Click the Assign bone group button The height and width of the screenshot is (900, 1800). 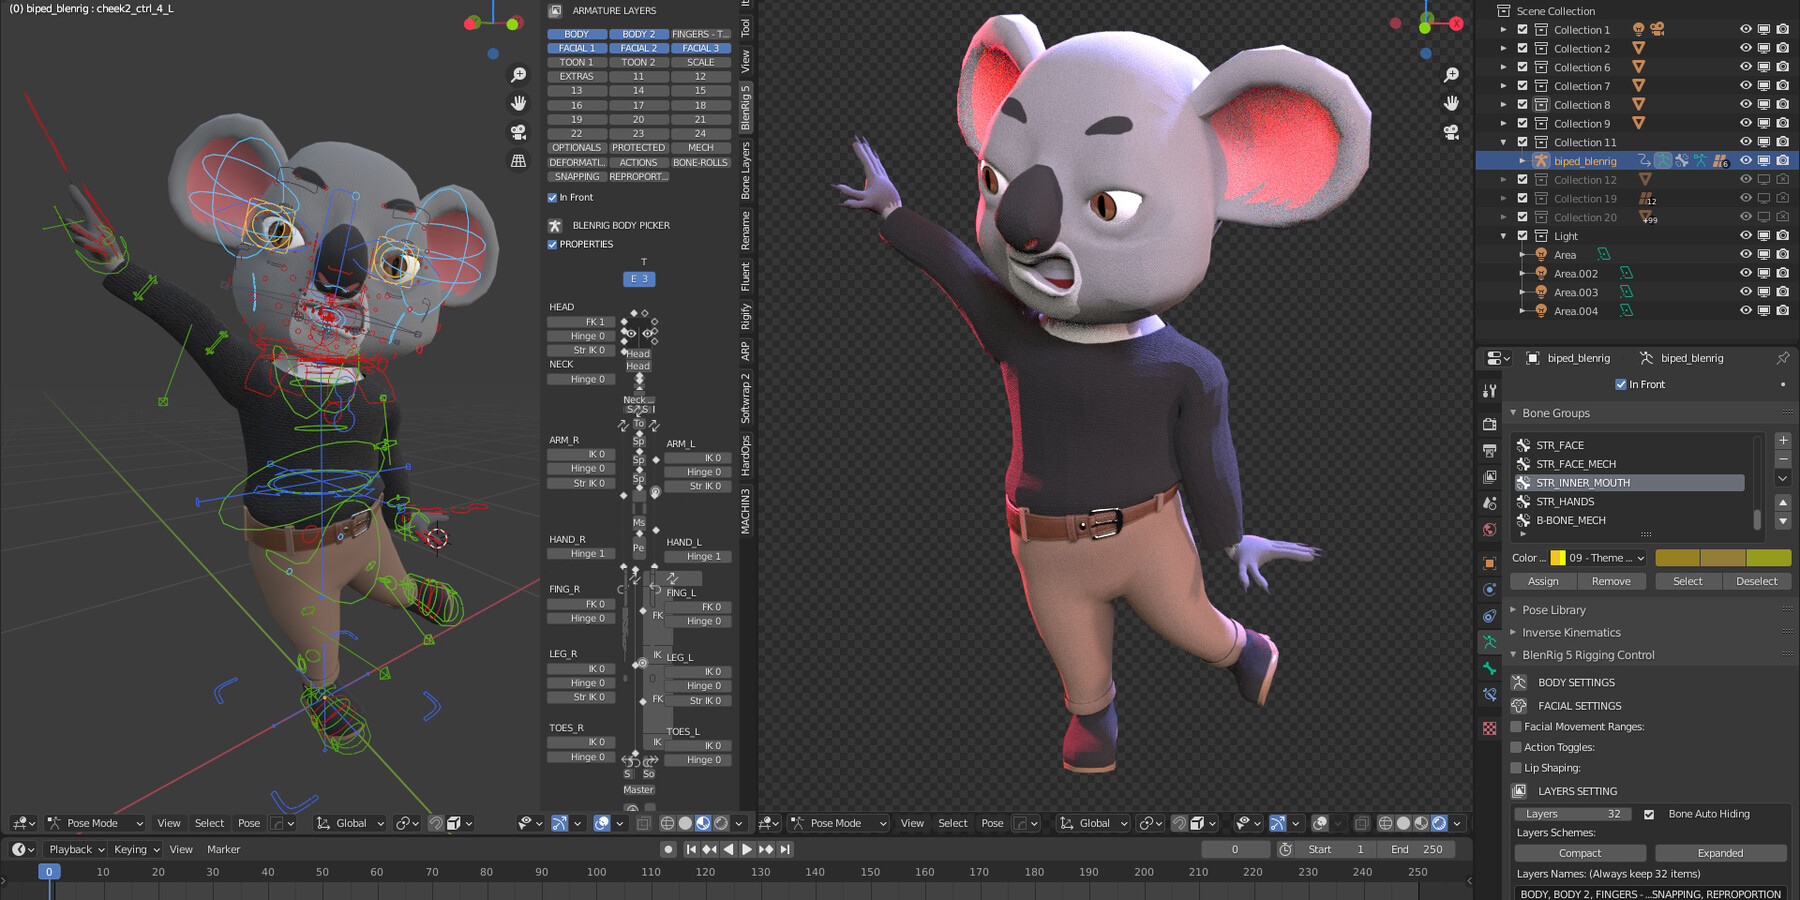coord(1542,581)
